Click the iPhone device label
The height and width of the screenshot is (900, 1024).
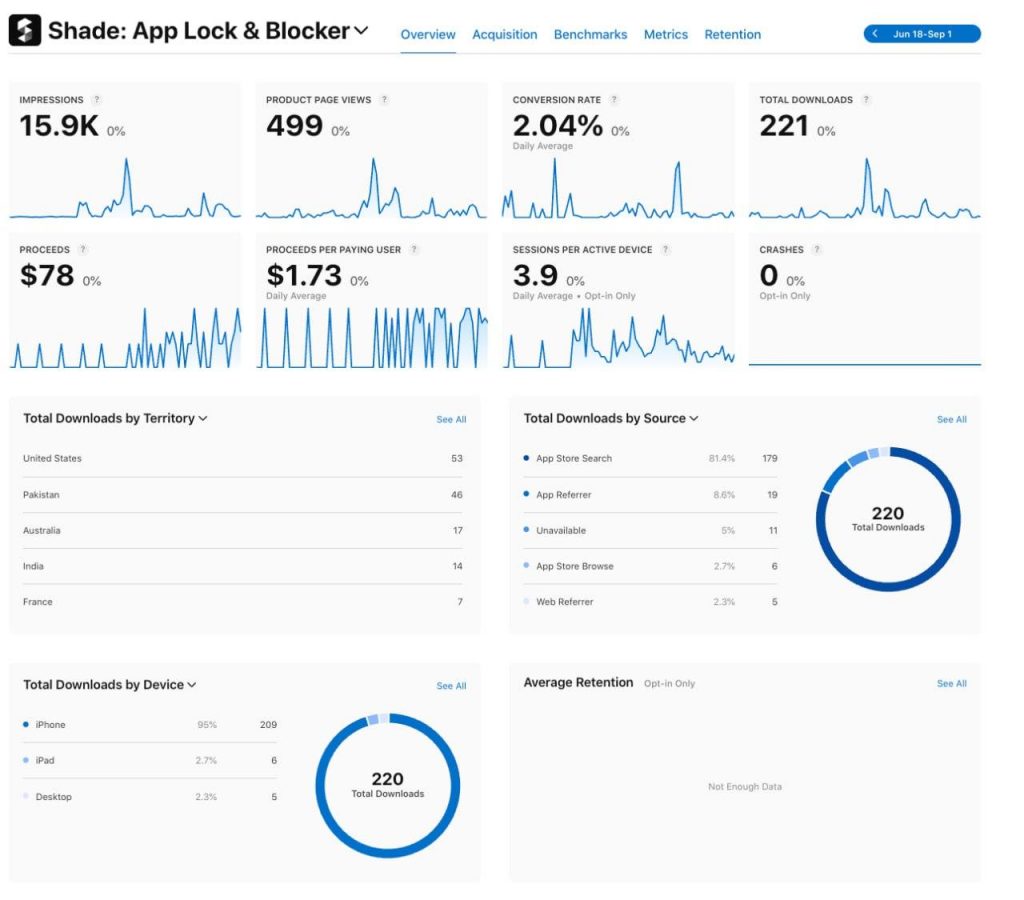pos(50,724)
